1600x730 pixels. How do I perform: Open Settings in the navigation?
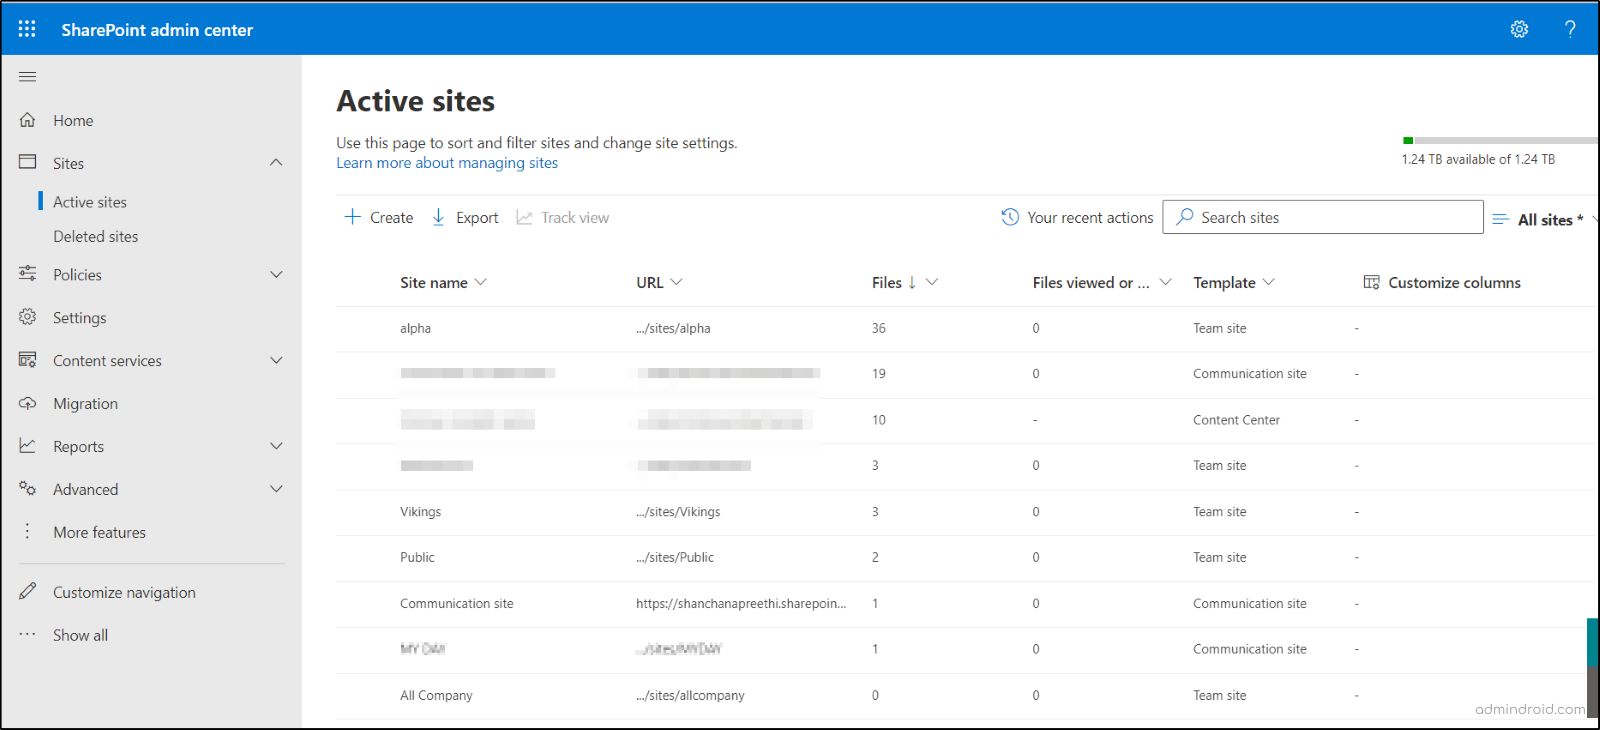pos(79,318)
